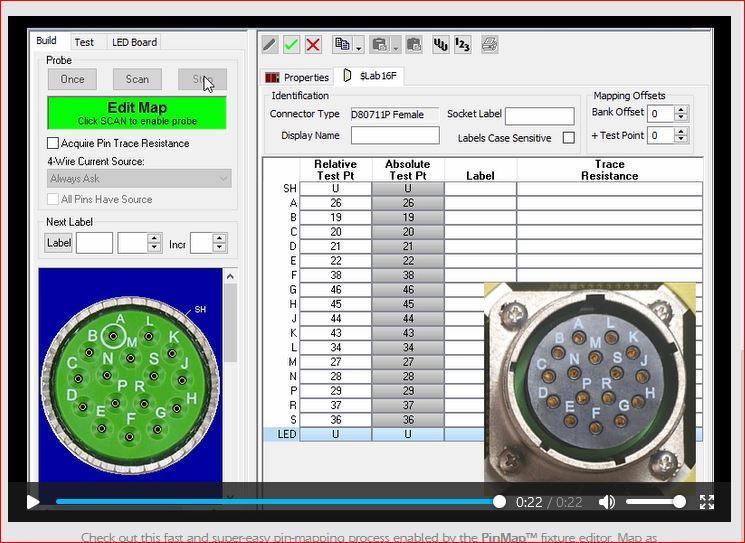Image resolution: width=745 pixels, height=543 pixels.
Task: Switch to the Test tab
Action: (x=84, y=42)
